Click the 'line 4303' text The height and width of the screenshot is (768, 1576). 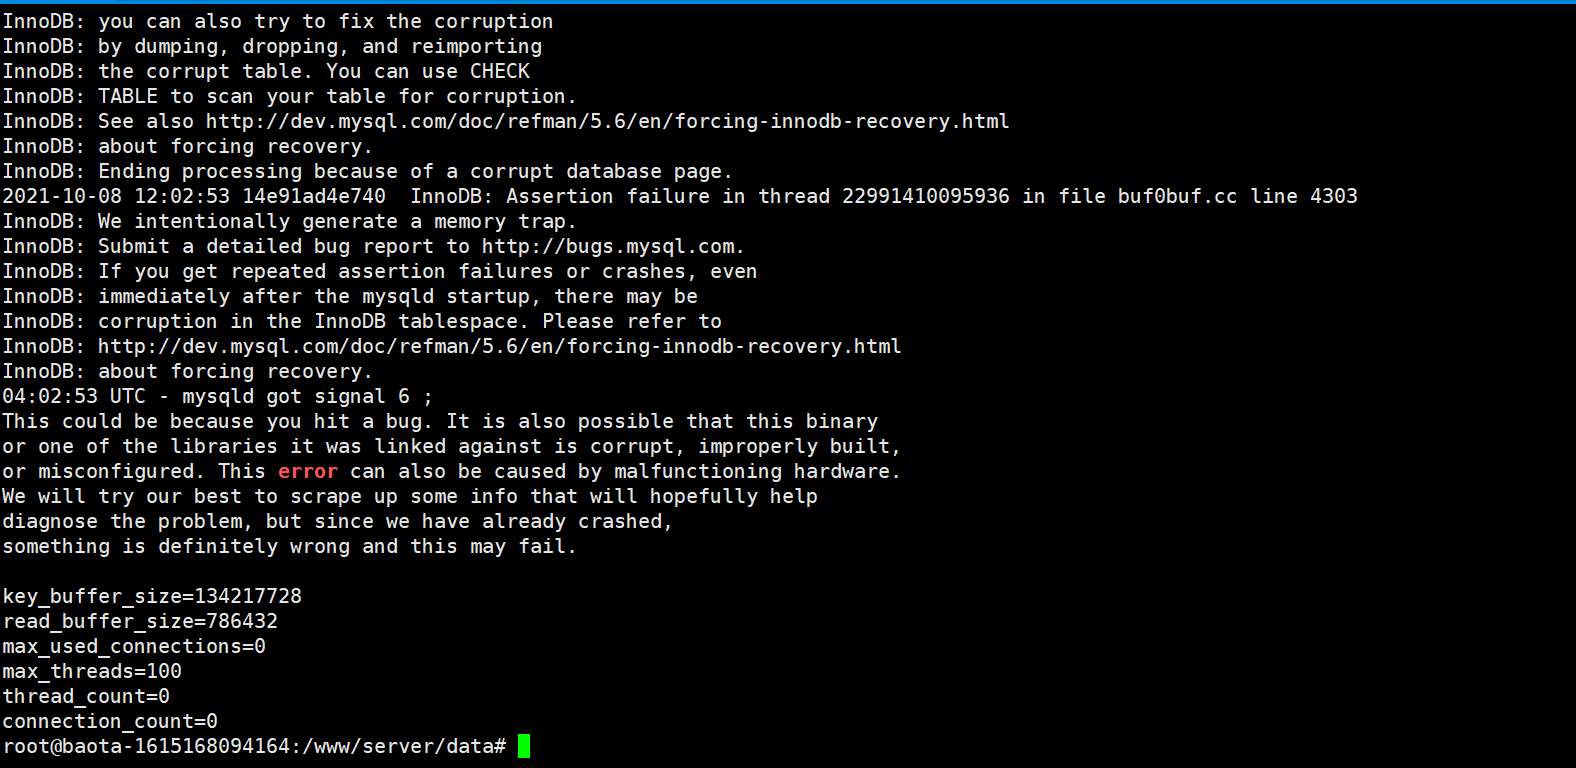click(1304, 196)
